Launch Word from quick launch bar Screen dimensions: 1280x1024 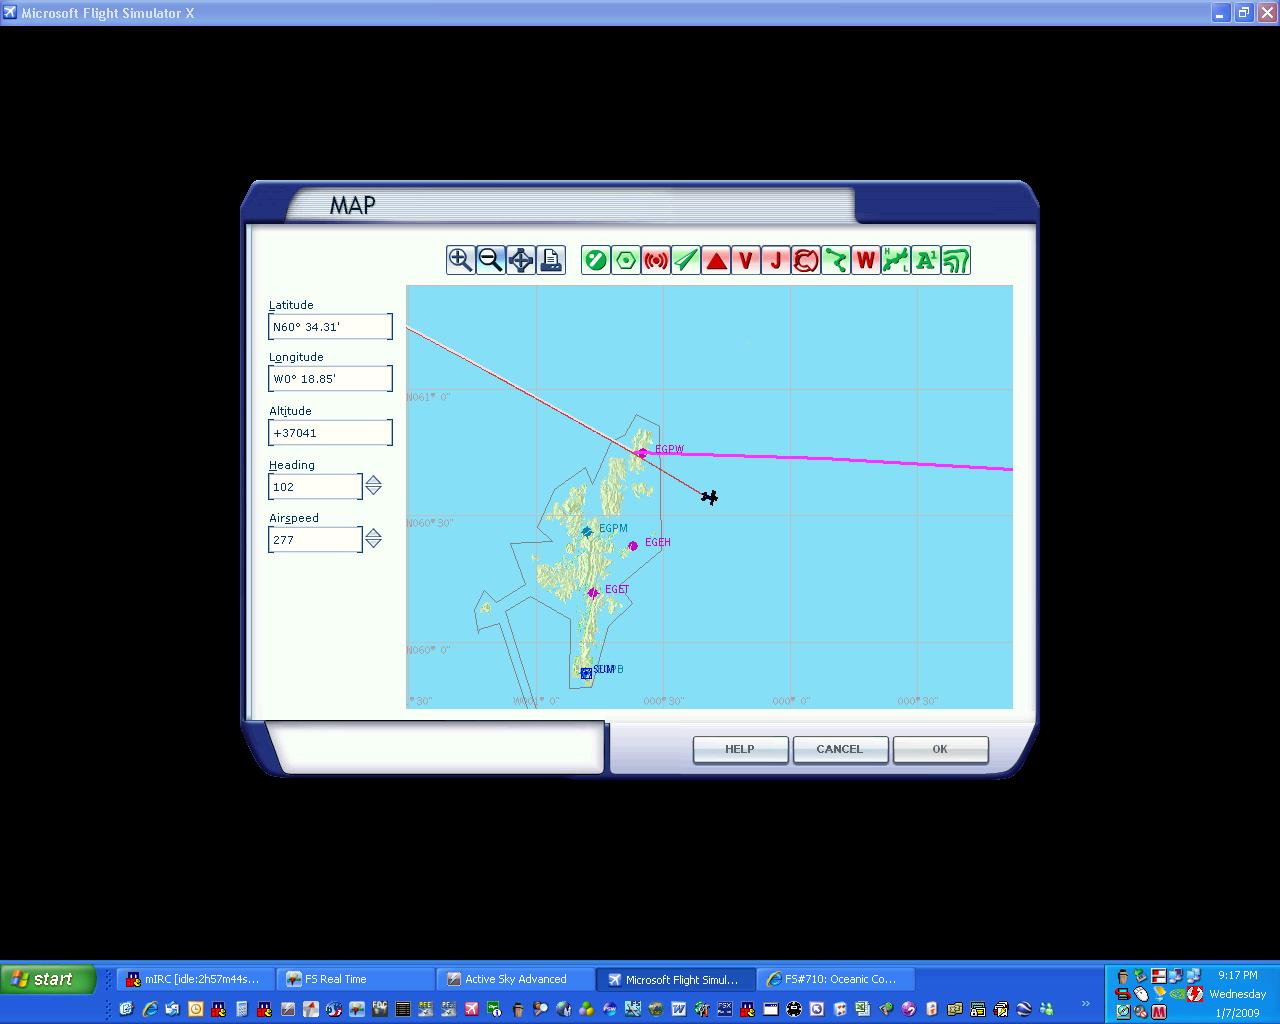[679, 1009]
